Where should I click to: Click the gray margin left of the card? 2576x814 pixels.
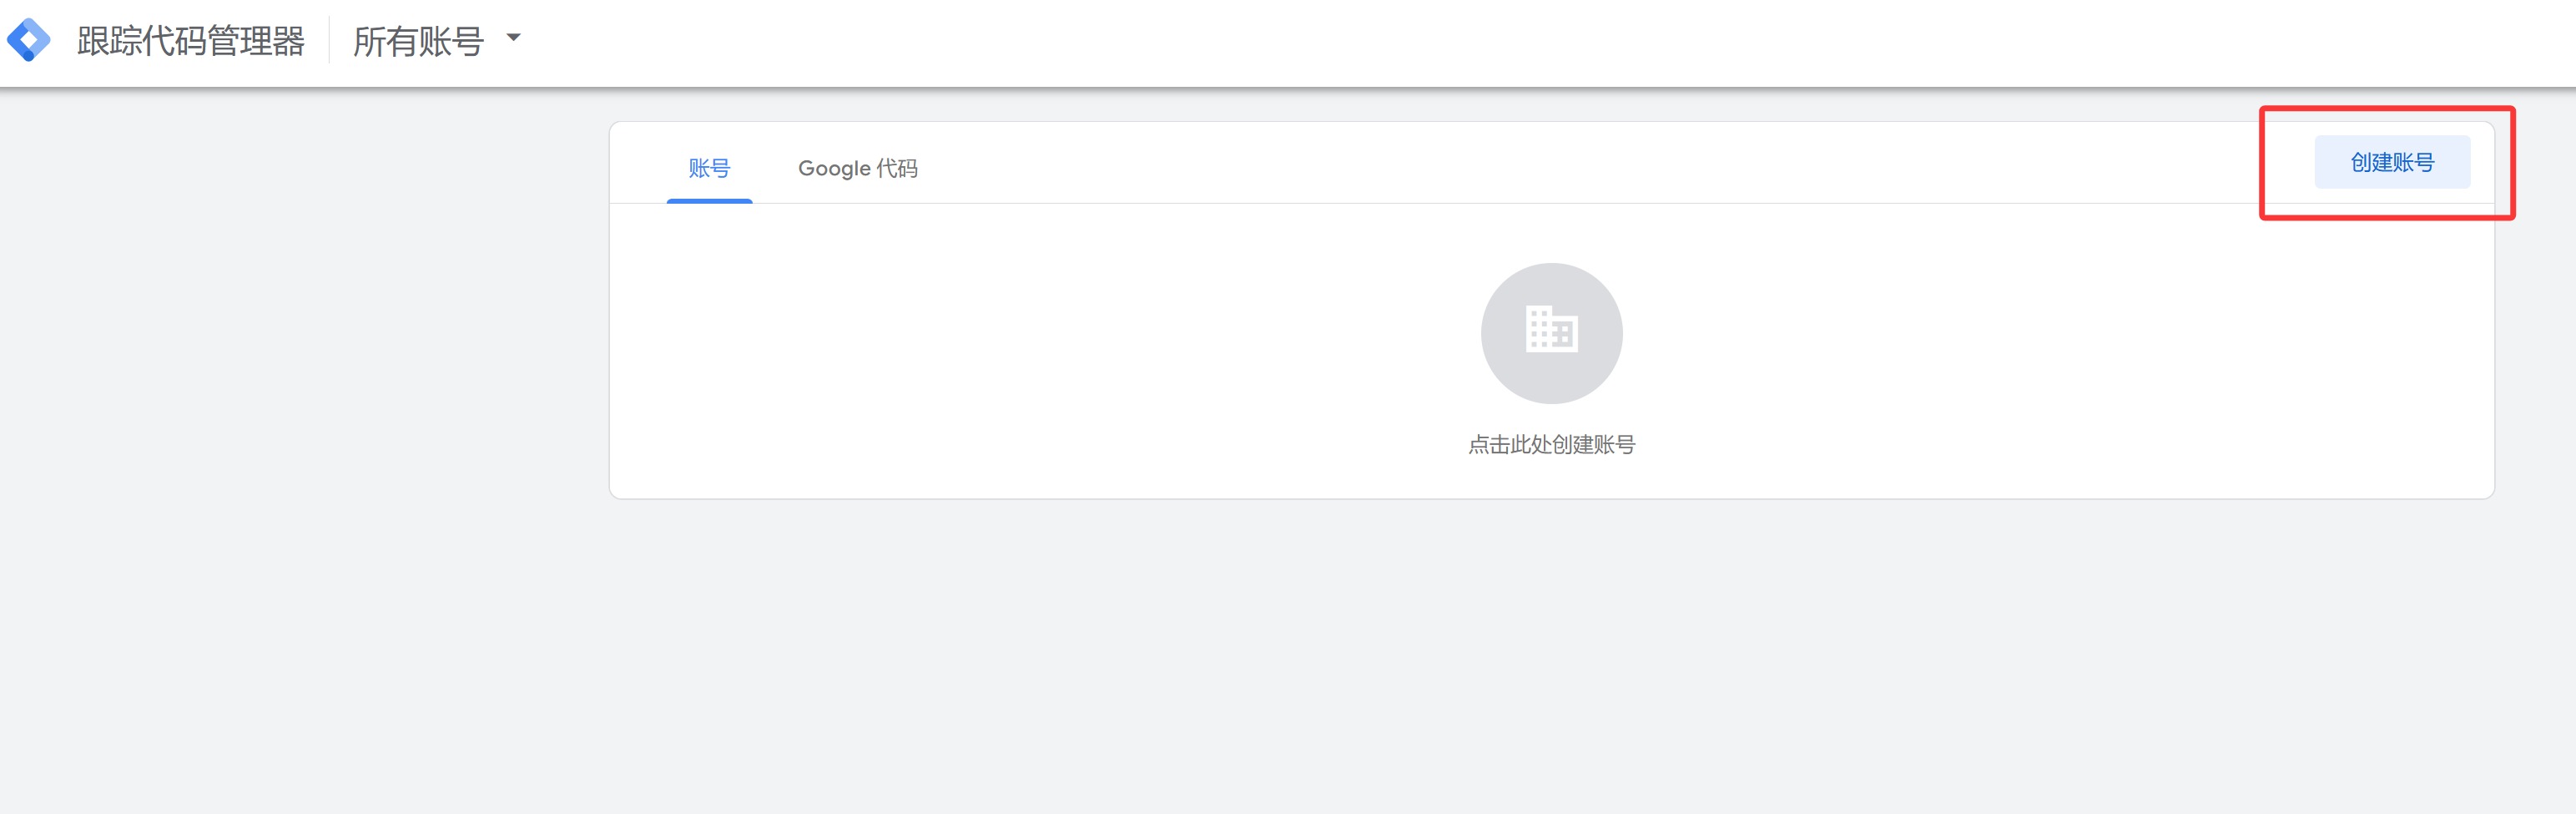[300, 400]
